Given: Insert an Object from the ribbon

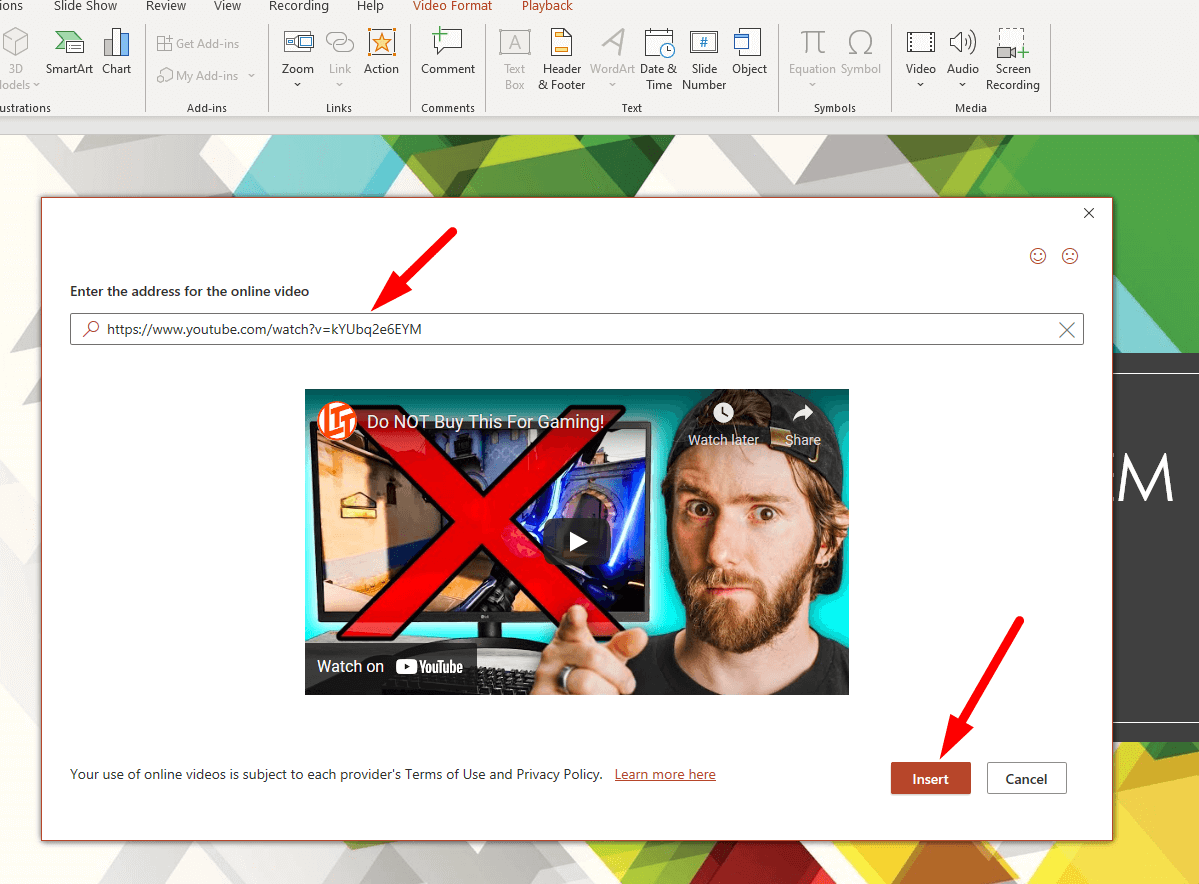Looking at the screenshot, I should point(749,52).
